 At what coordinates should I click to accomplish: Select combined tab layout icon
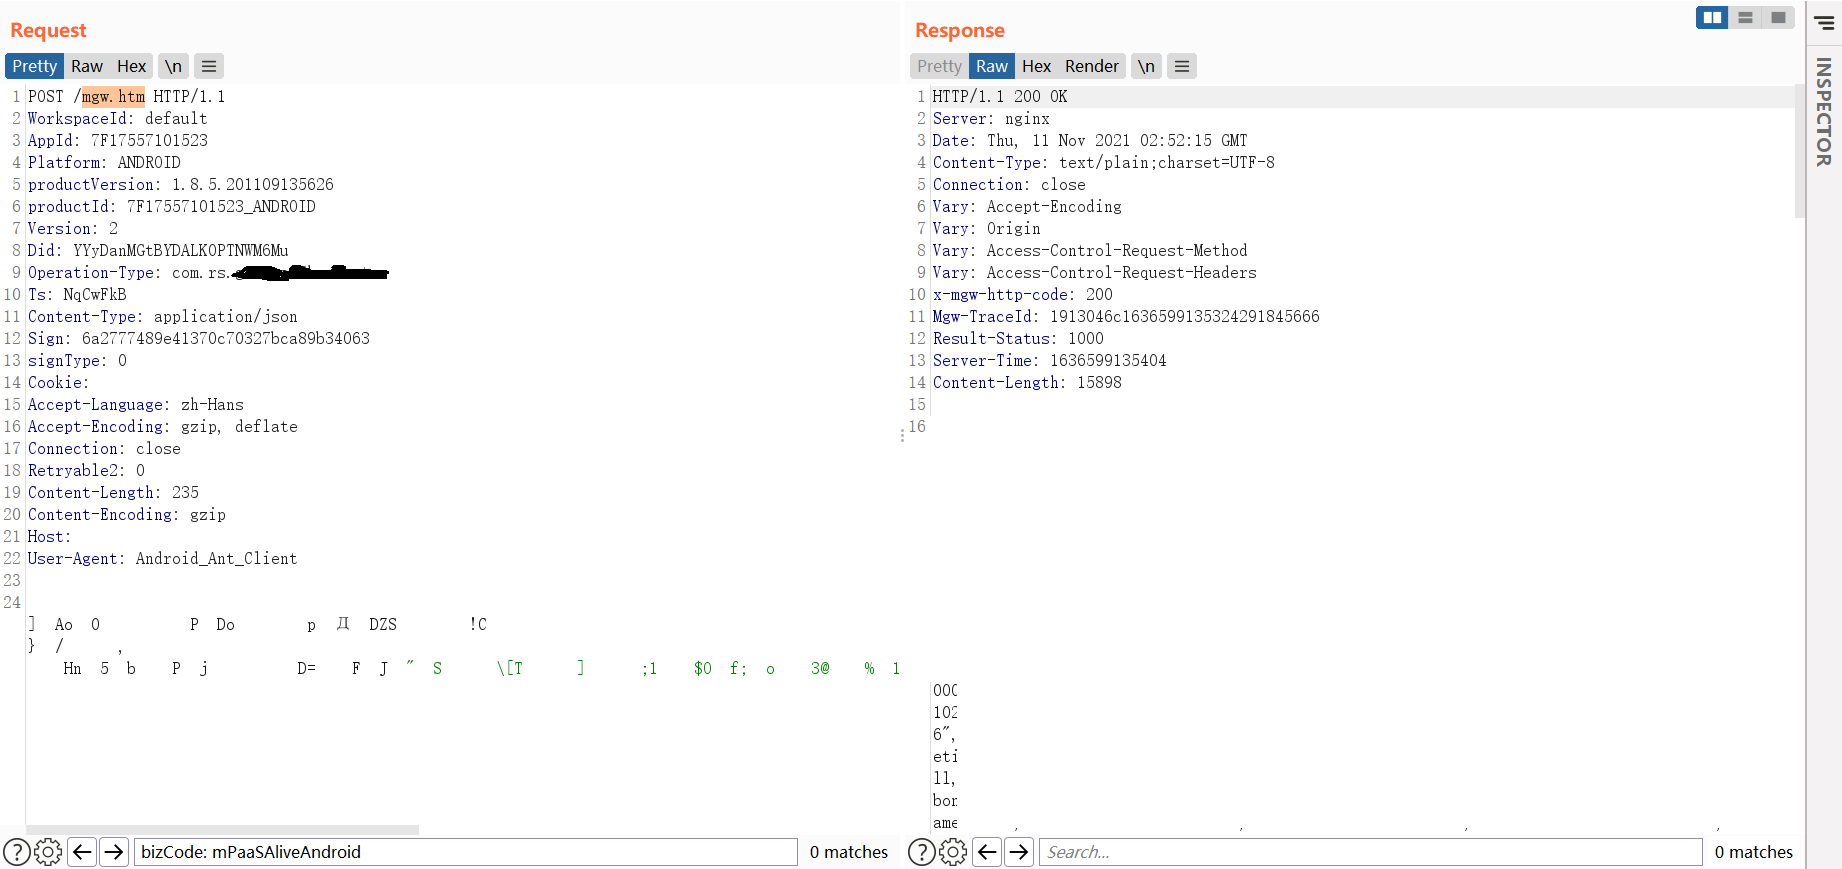(x=1778, y=18)
